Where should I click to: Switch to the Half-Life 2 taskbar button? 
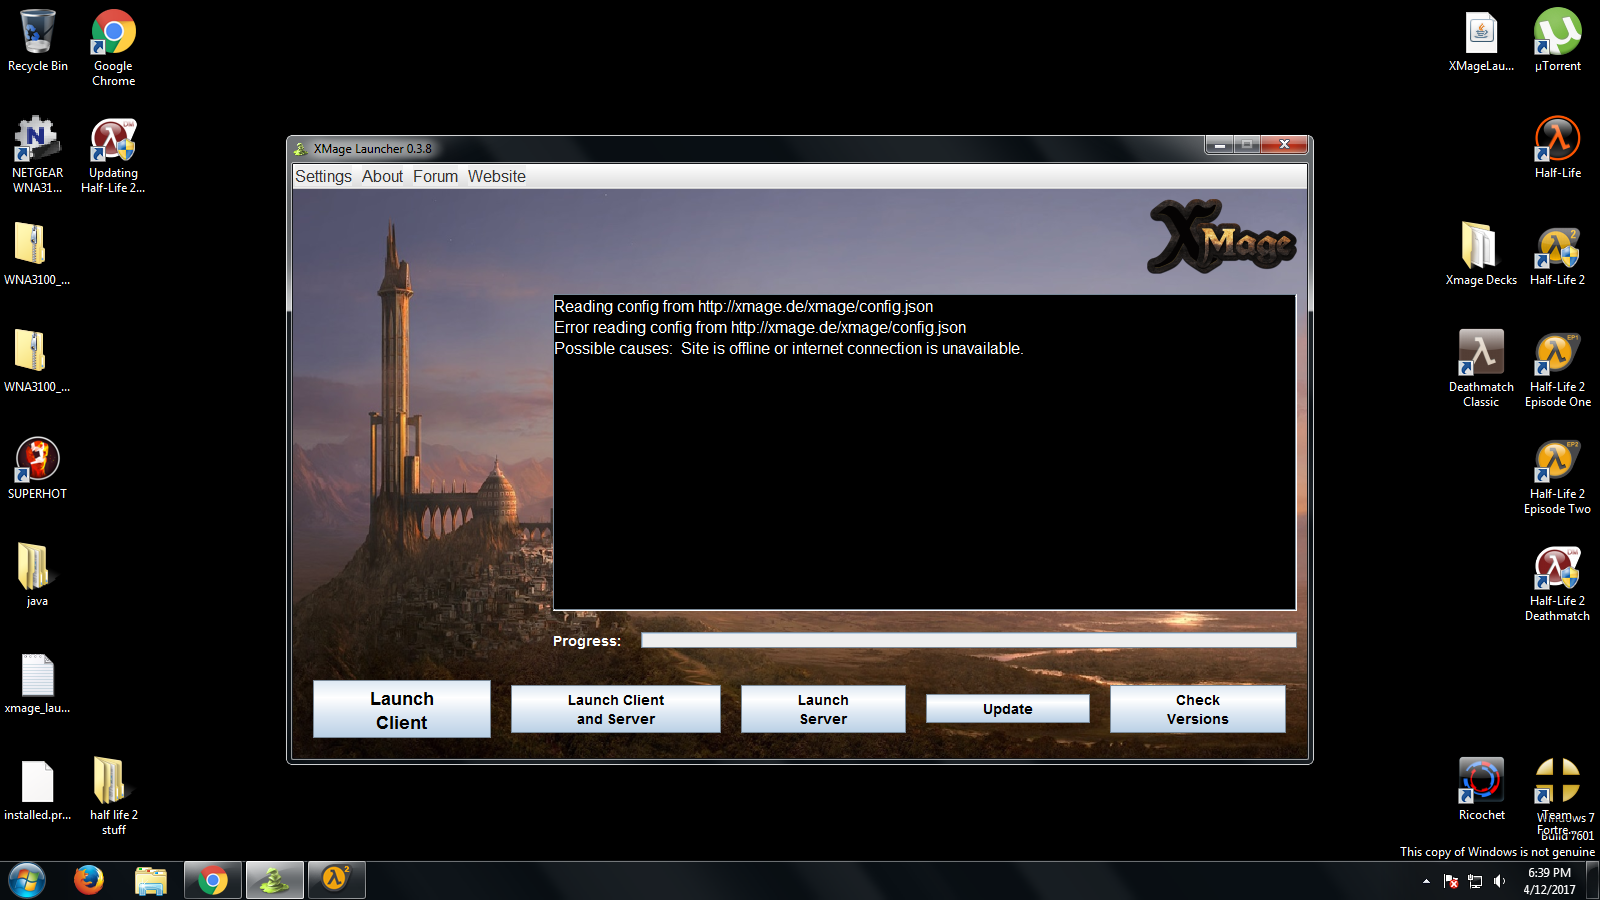pos(336,880)
